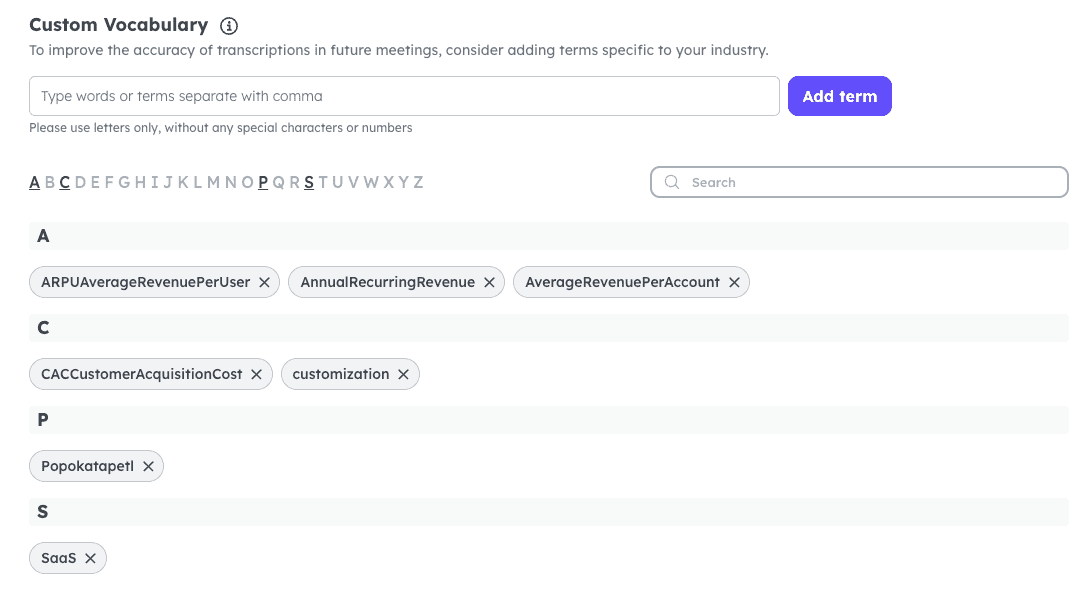Select letter M in alphabet index
1090x592 pixels.
tap(213, 182)
